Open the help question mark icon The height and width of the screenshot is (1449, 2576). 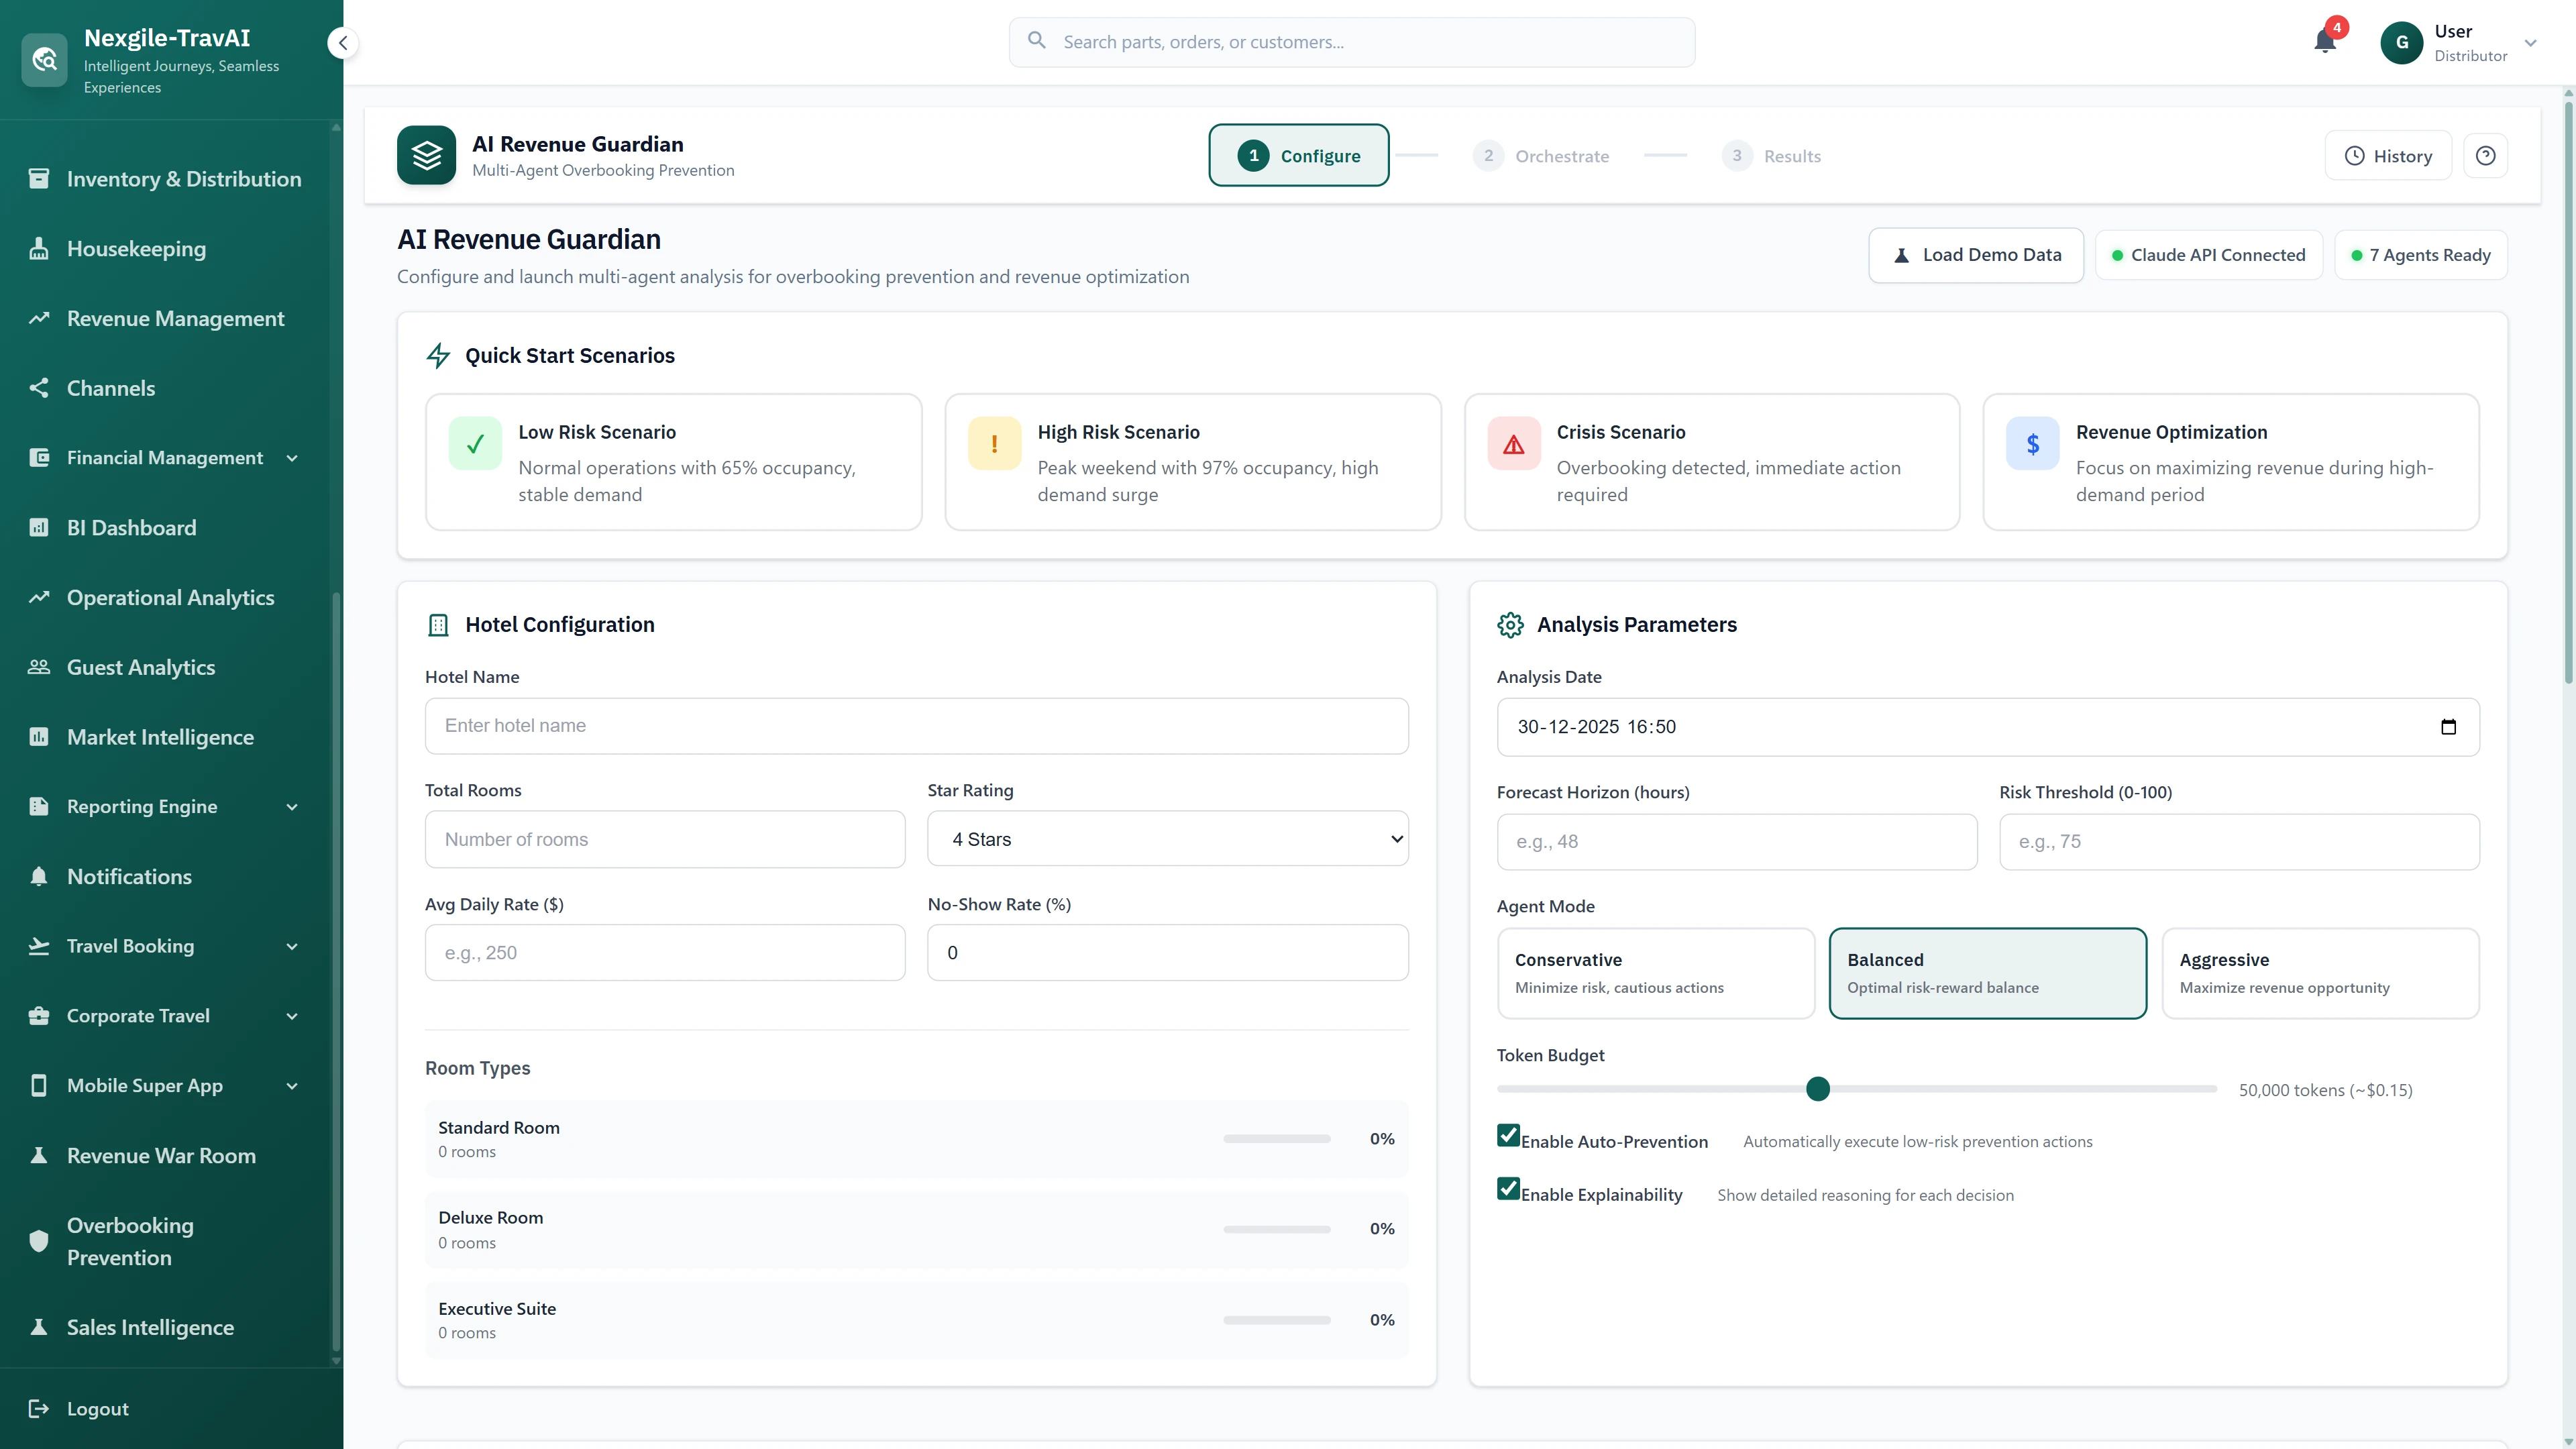[2486, 155]
